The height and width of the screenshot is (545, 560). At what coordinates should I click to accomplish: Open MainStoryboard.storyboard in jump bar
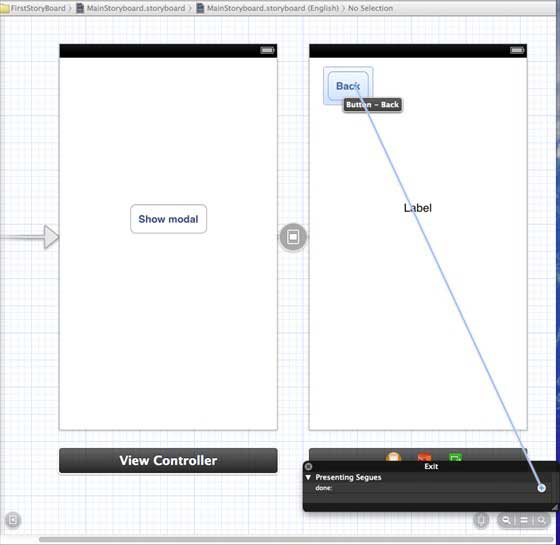pos(131,8)
